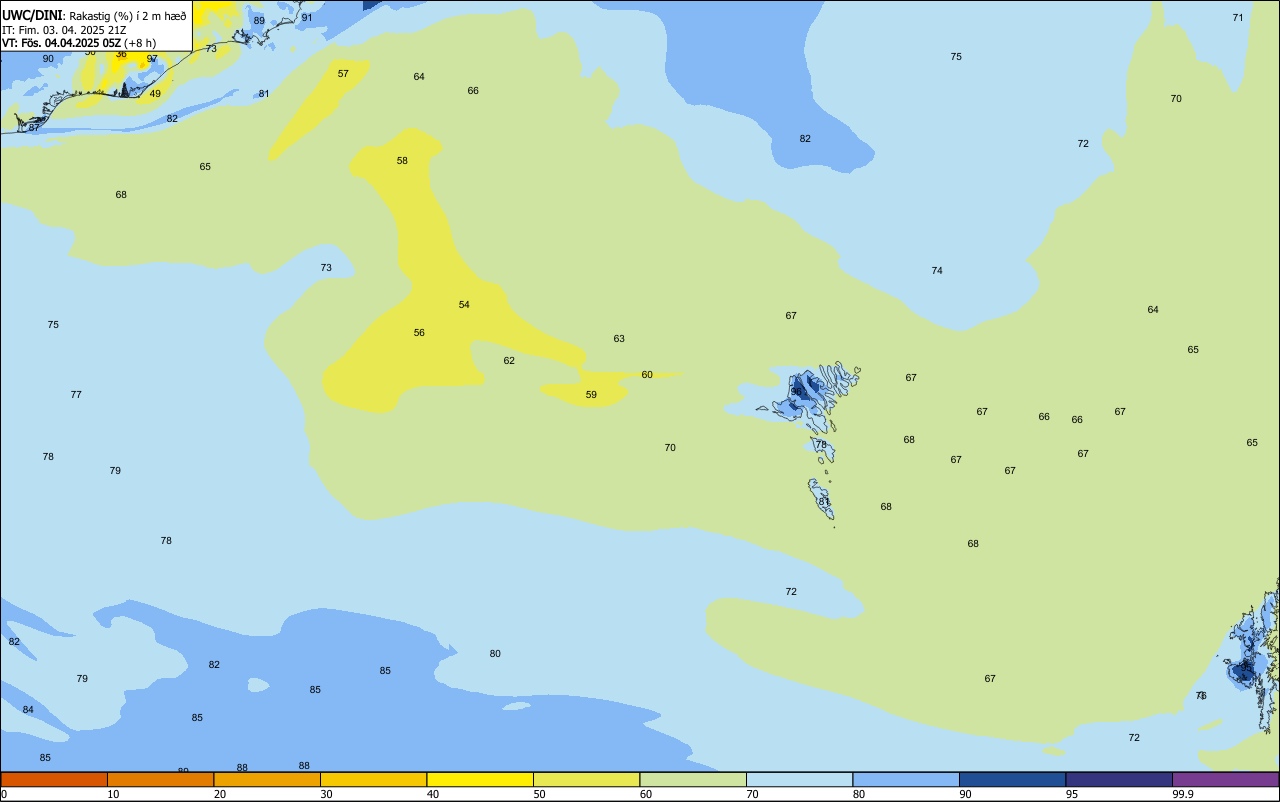Click the humidity value 91 on the map

(307, 18)
